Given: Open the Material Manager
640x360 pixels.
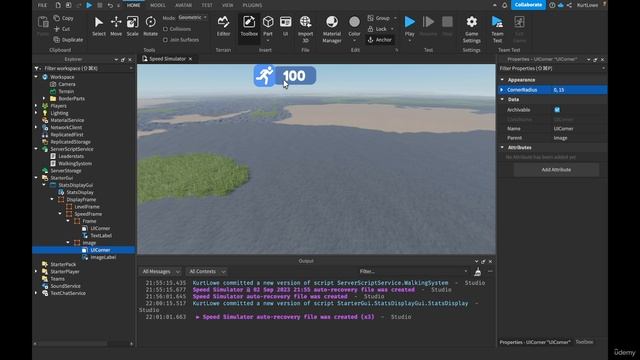Looking at the screenshot, I should pyautogui.click(x=332, y=29).
